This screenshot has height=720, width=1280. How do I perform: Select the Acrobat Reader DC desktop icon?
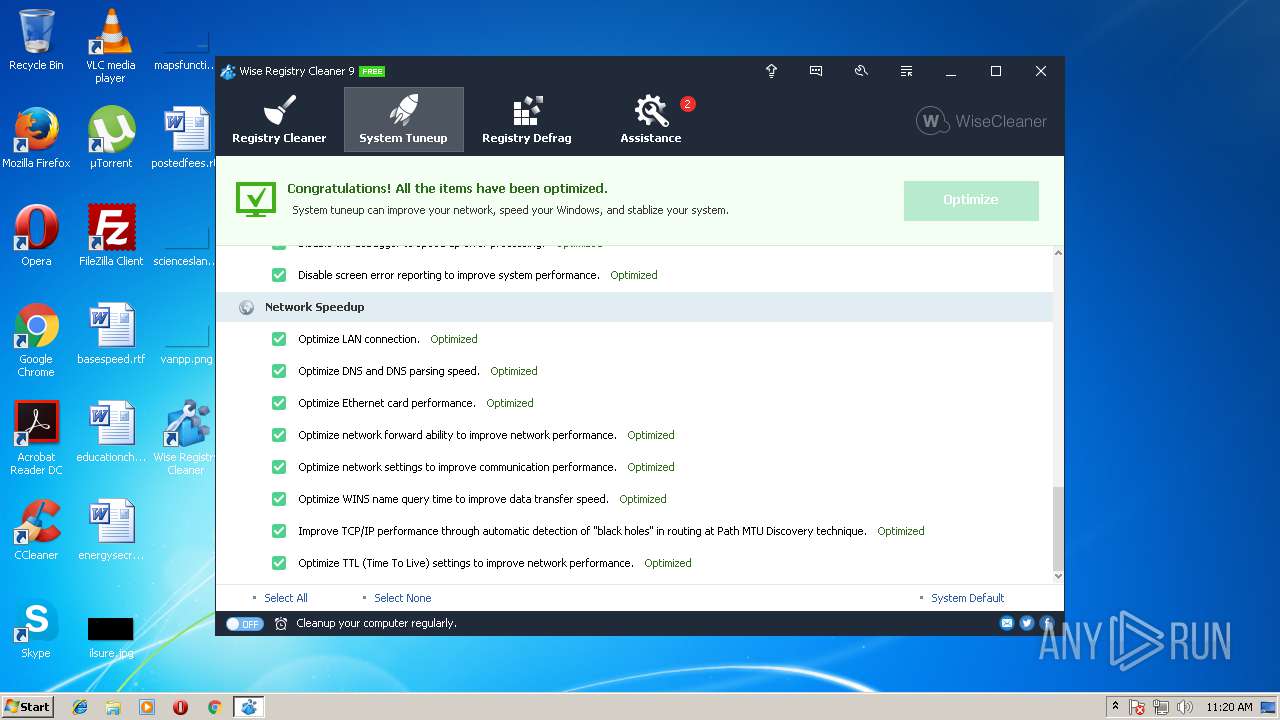coord(36,438)
